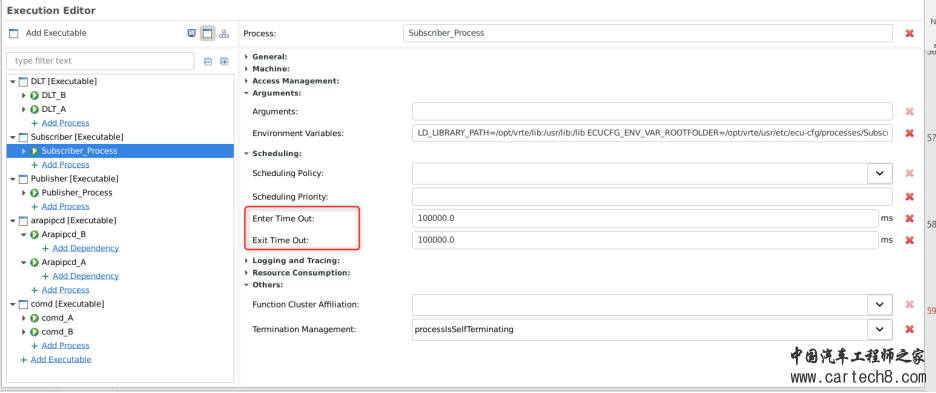The image size is (936, 393).
Task: Collapse all tree items icon
Action: (208, 61)
